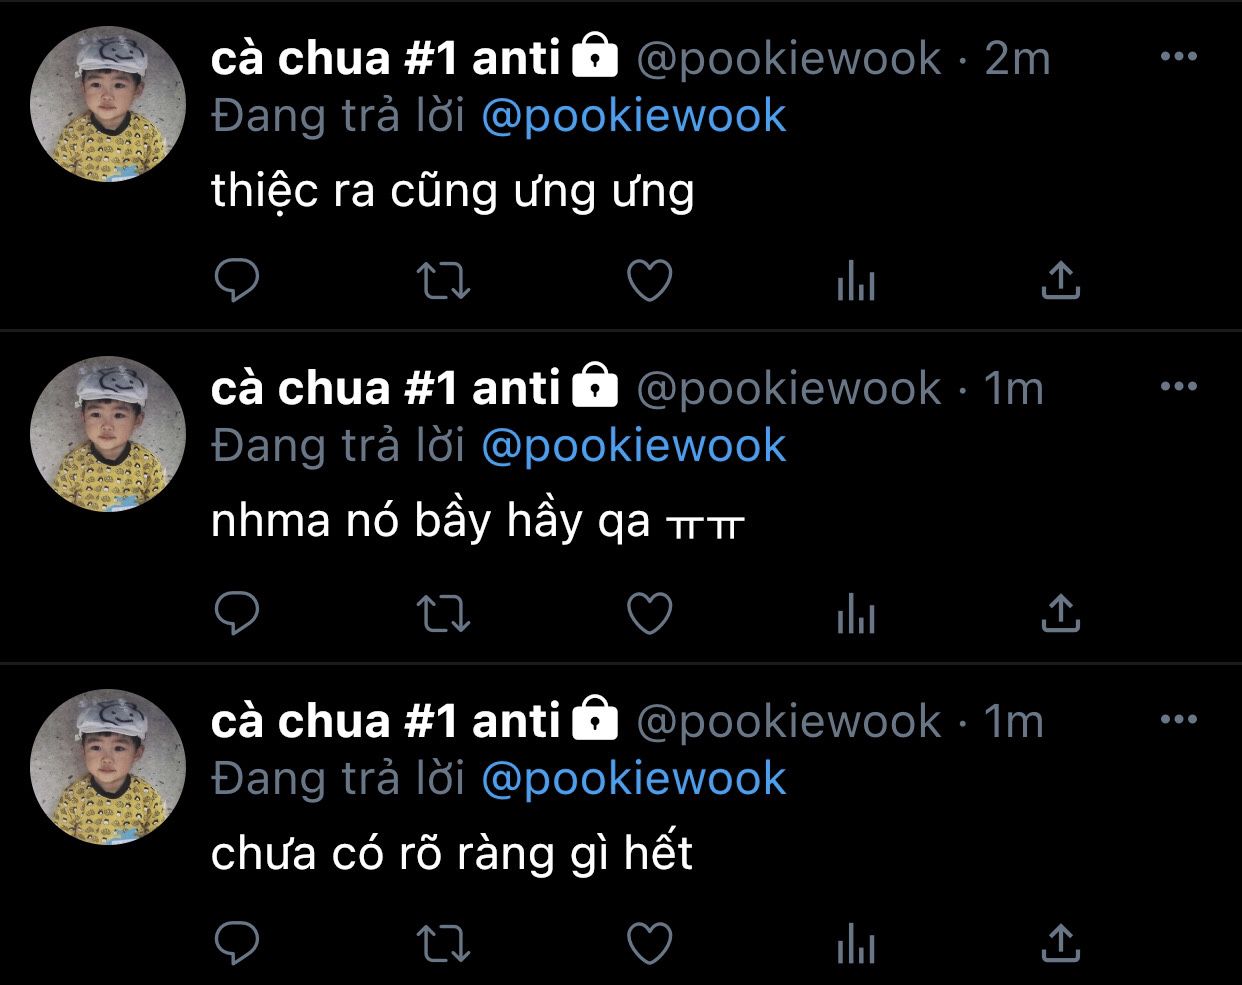
Task: View analytics of "nhma nó bầy hầy qa" tweet
Action: coord(855,613)
